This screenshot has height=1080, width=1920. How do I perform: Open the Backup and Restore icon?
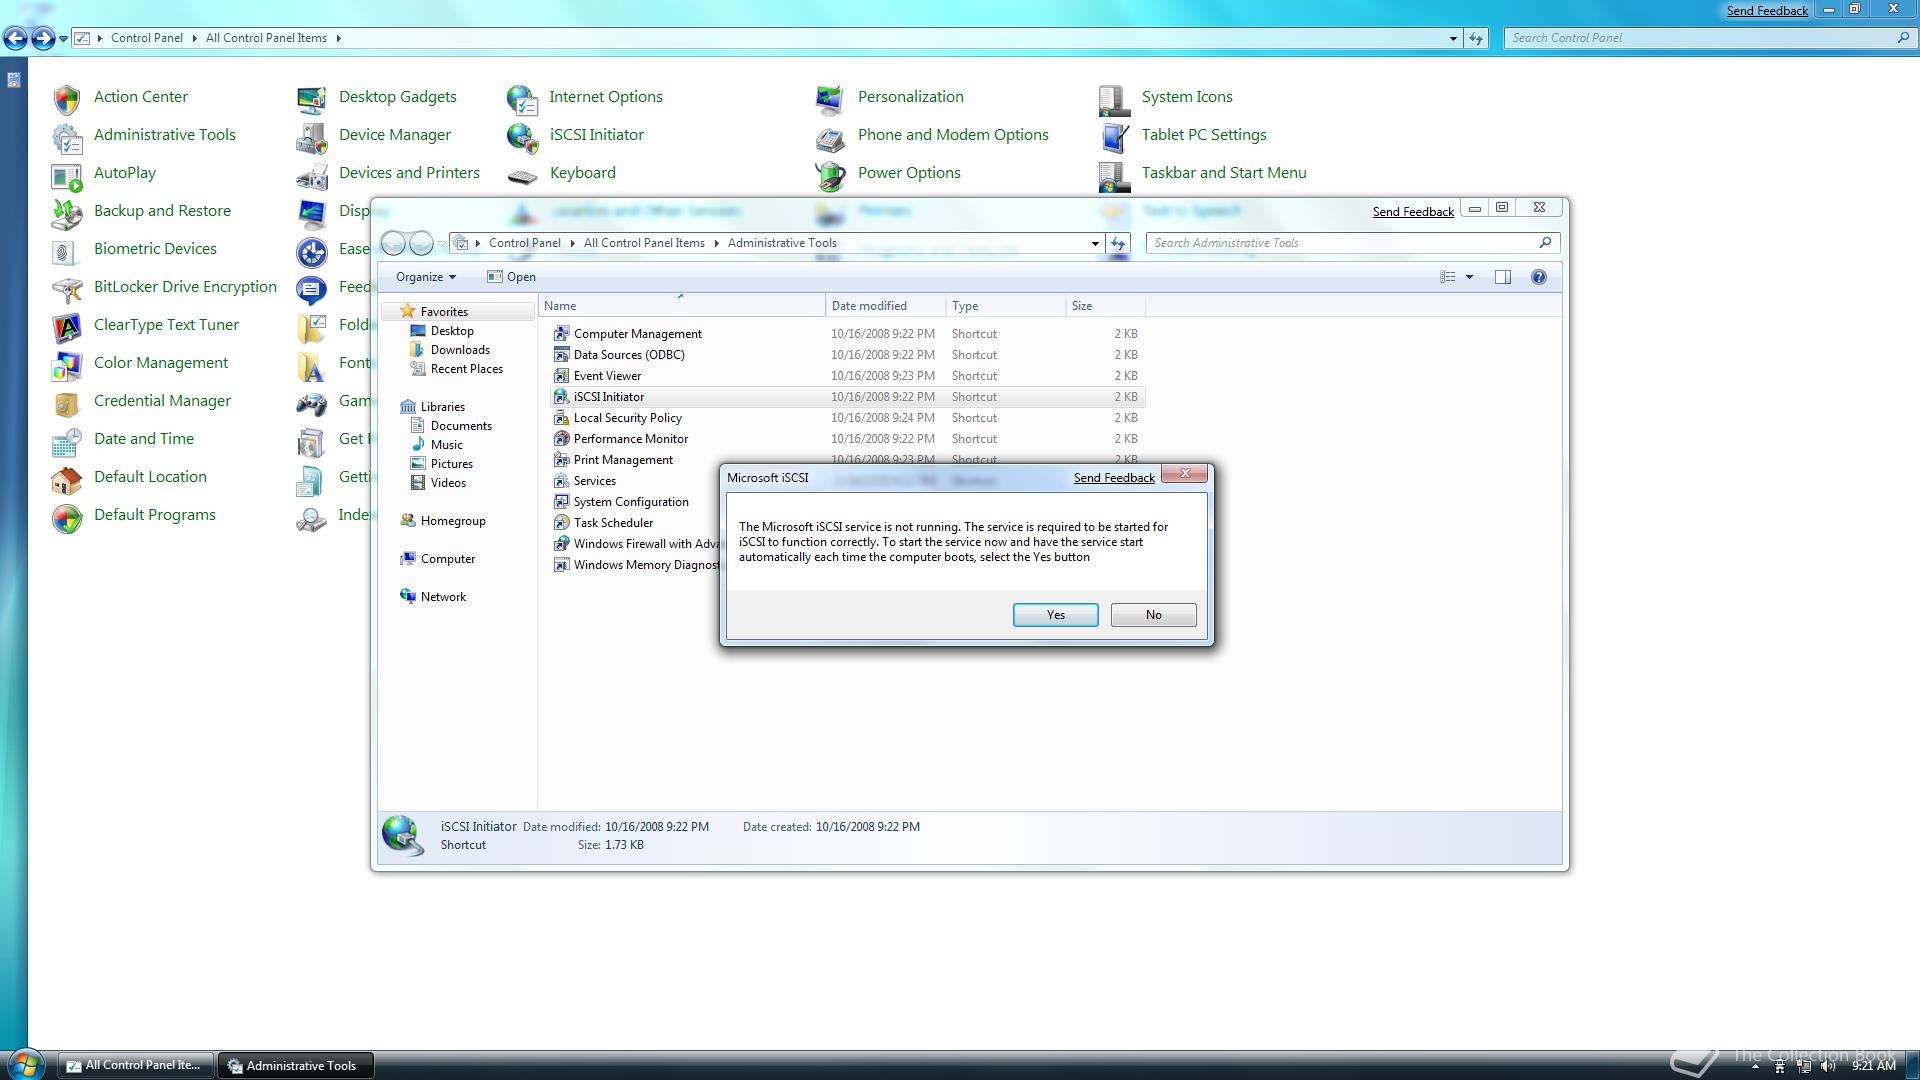tap(66, 212)
